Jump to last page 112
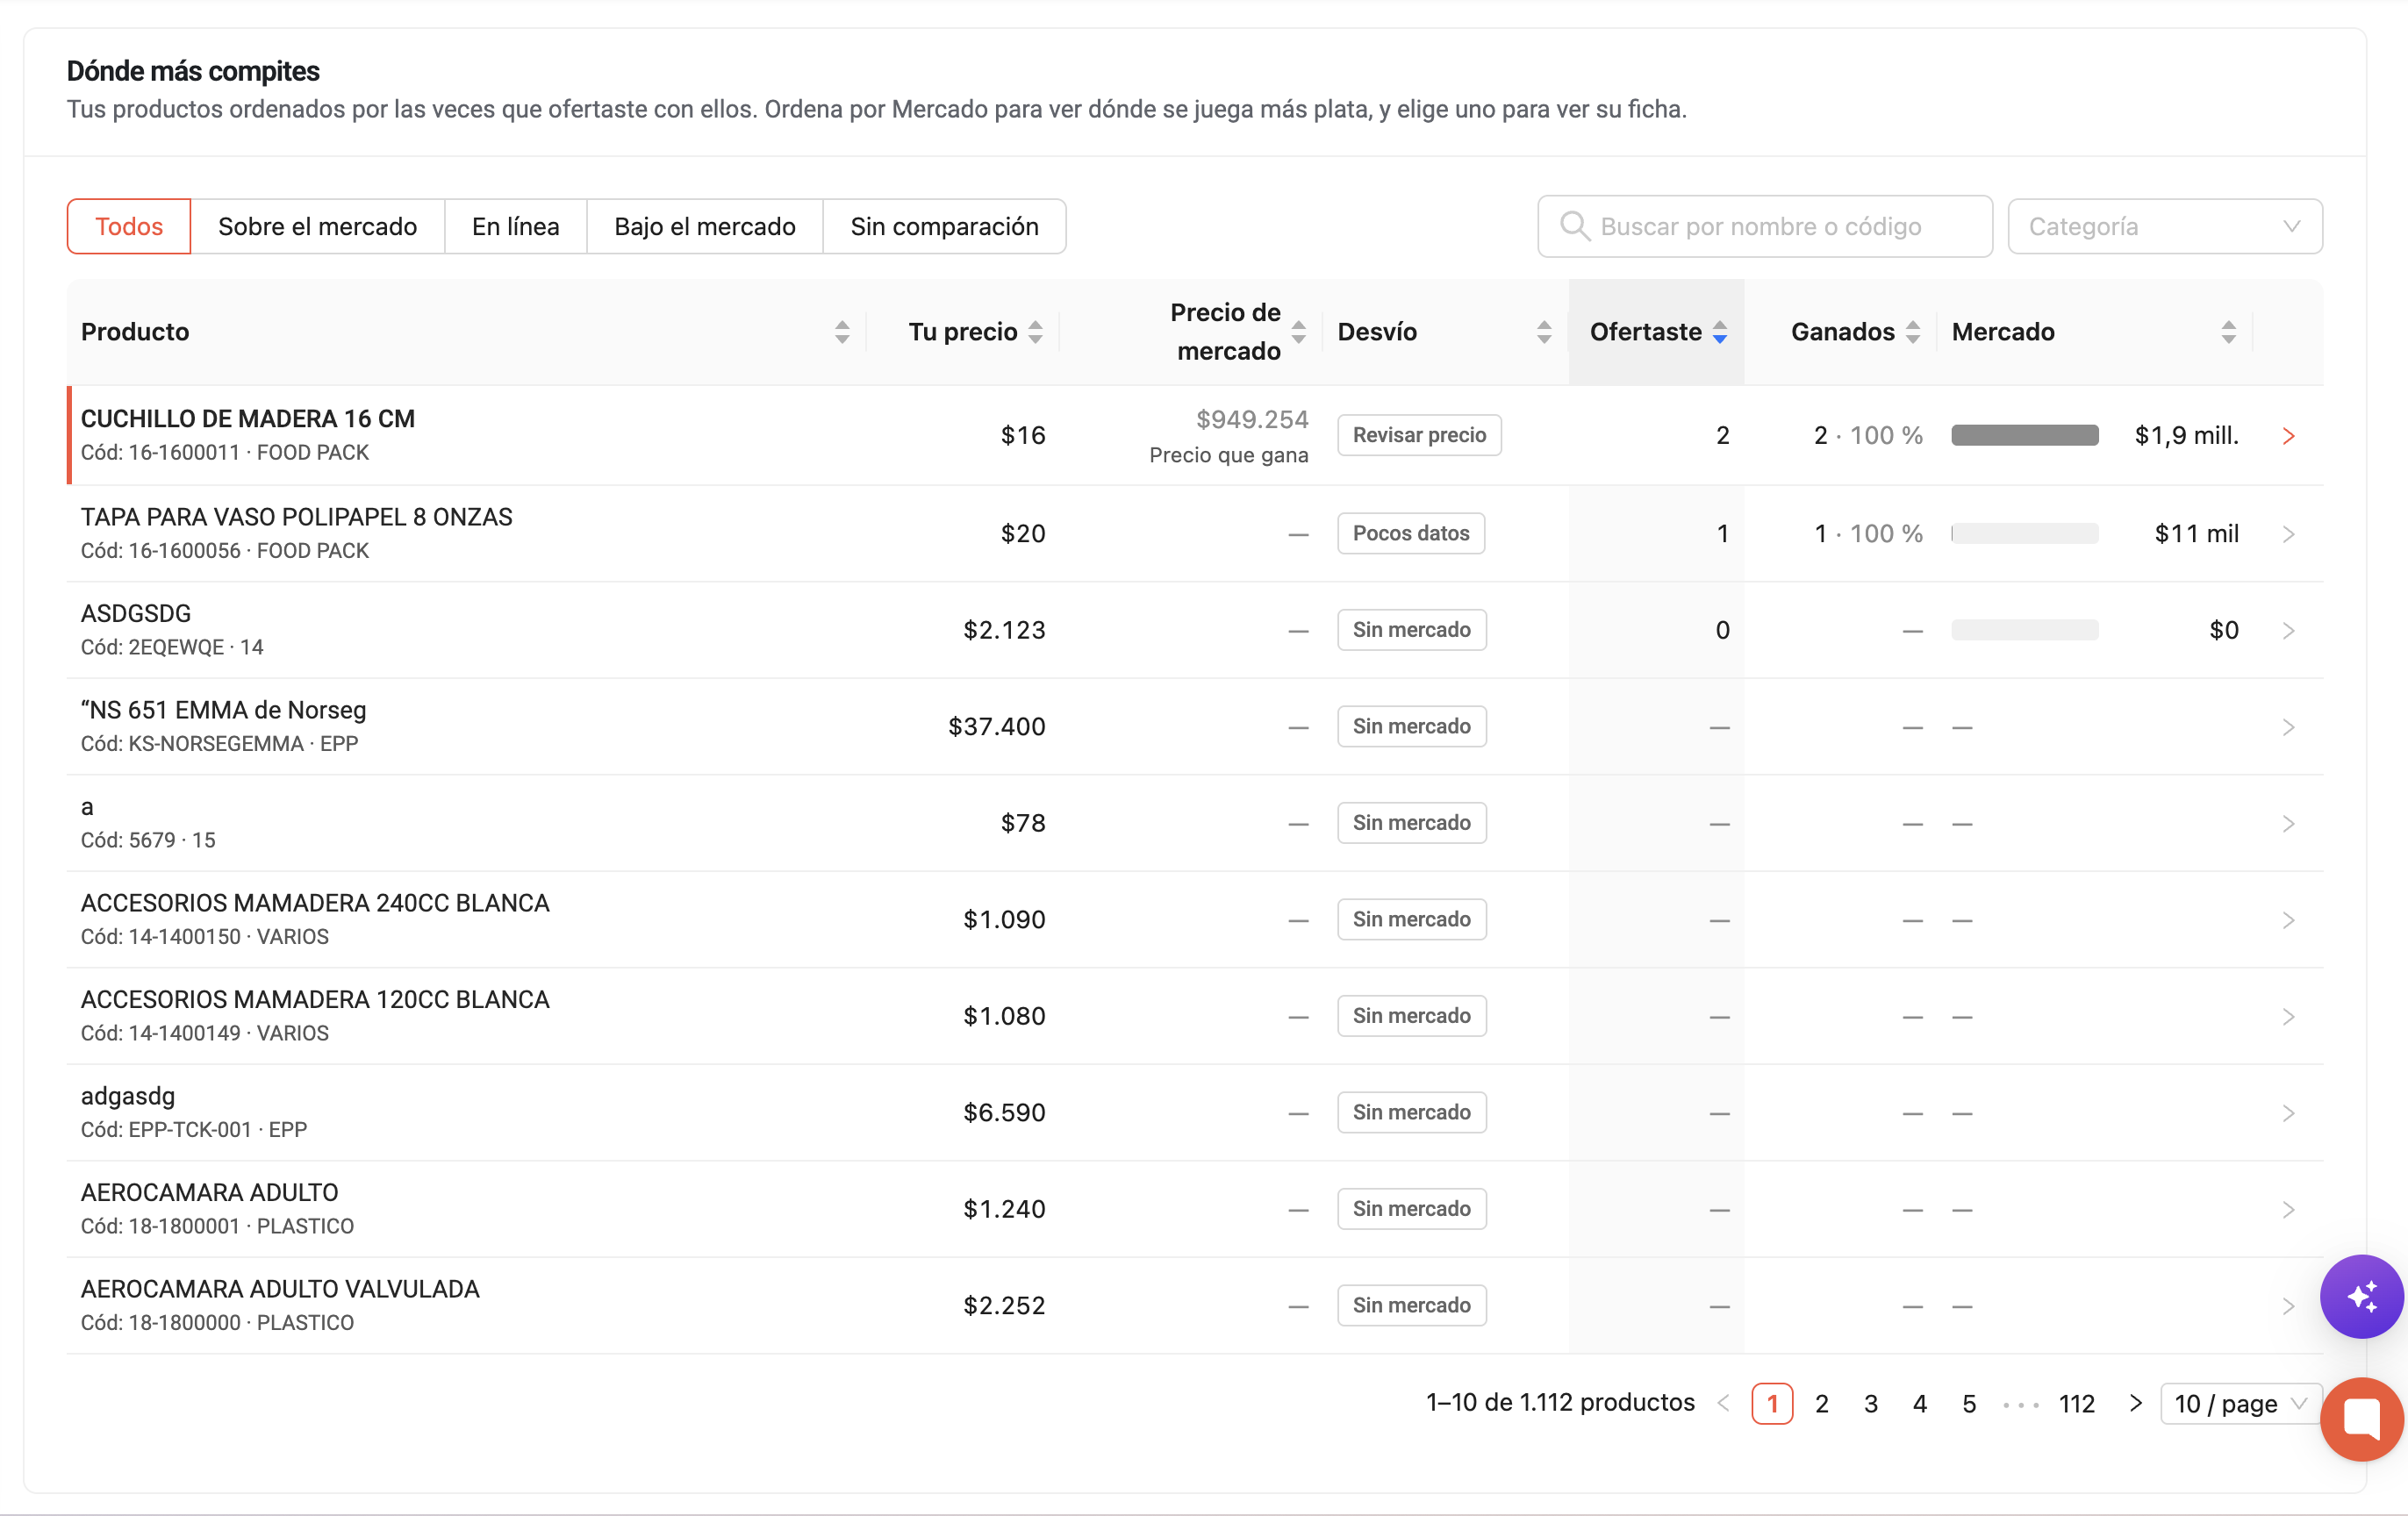2408x1516 pixels. click(x=2076, y=1403)
